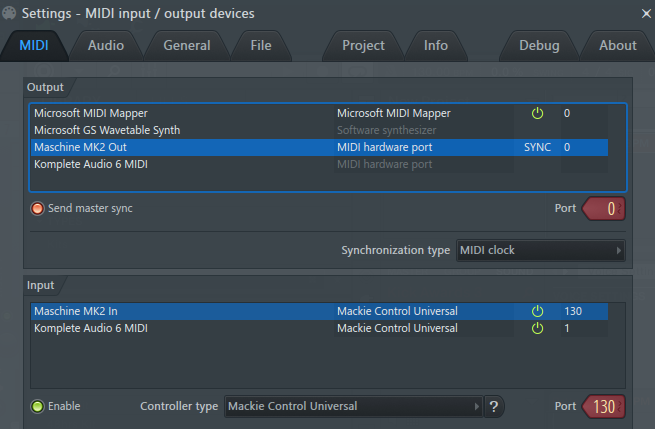The image size is (655, 429).
Task: Open the File tab
Action: (261, 46)
